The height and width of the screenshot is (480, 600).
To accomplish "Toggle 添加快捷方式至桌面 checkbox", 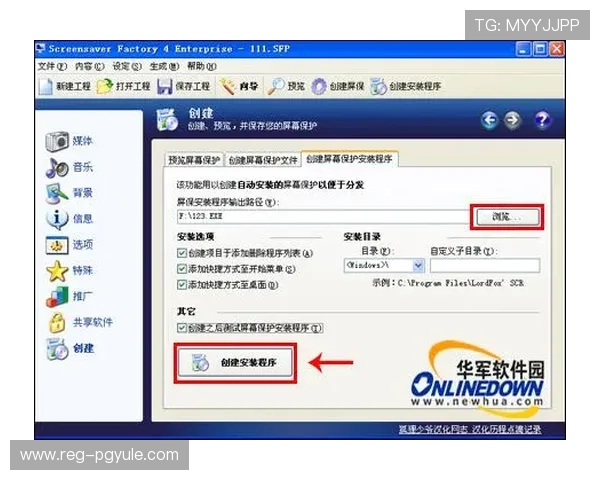I will tap(182, 284).
